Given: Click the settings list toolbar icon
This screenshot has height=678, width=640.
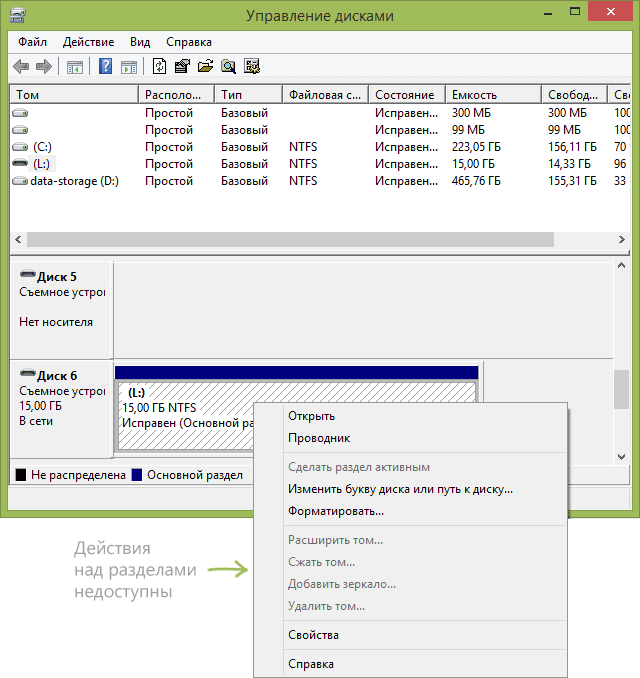Looking at the screenshot, I should 252,66.
